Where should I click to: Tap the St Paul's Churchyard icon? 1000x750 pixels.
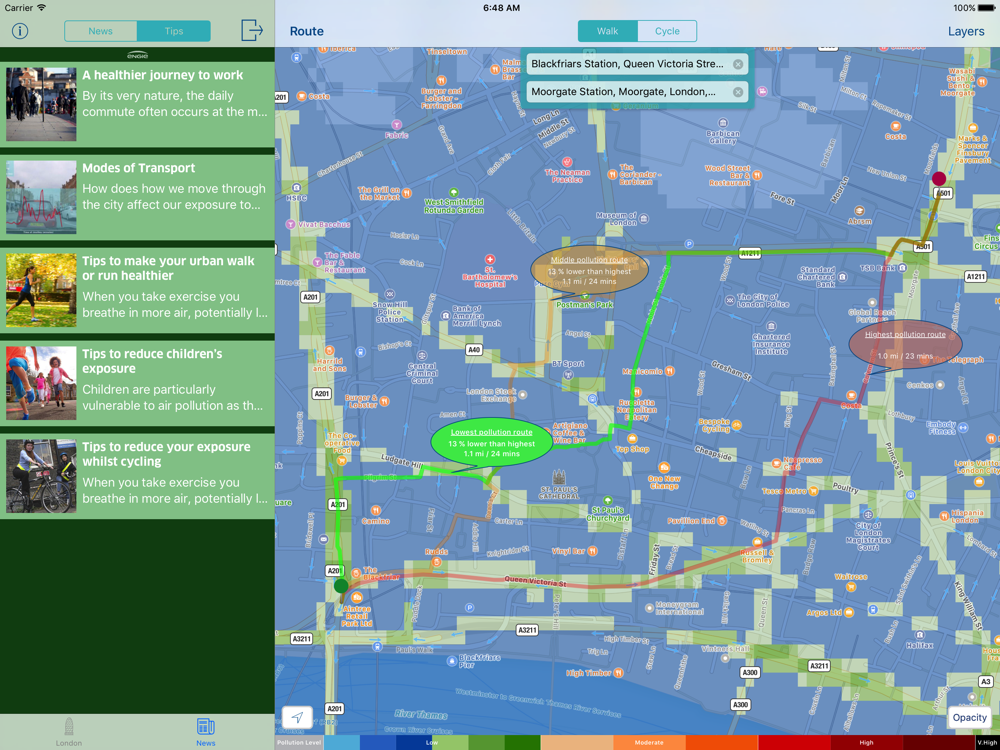click(x=607, y=501)
